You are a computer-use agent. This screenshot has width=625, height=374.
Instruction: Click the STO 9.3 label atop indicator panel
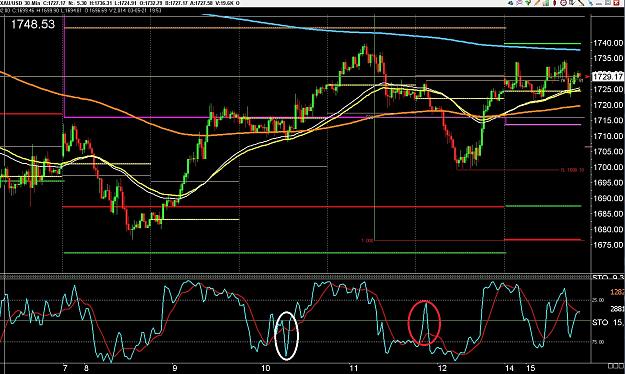click(x=608, y=277)
